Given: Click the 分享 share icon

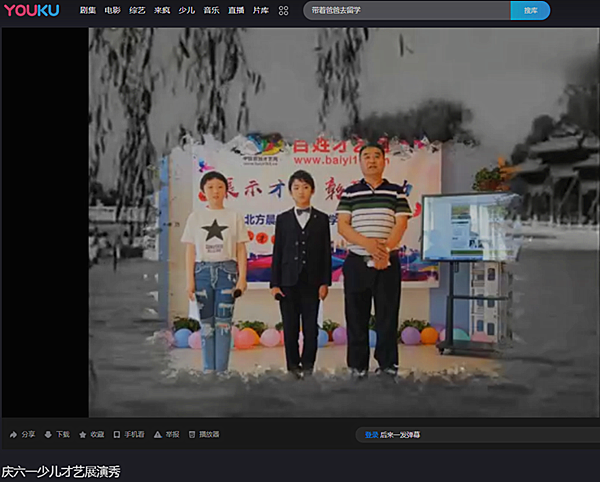Looking at the screenshot, I should click(x=14, y=435).
